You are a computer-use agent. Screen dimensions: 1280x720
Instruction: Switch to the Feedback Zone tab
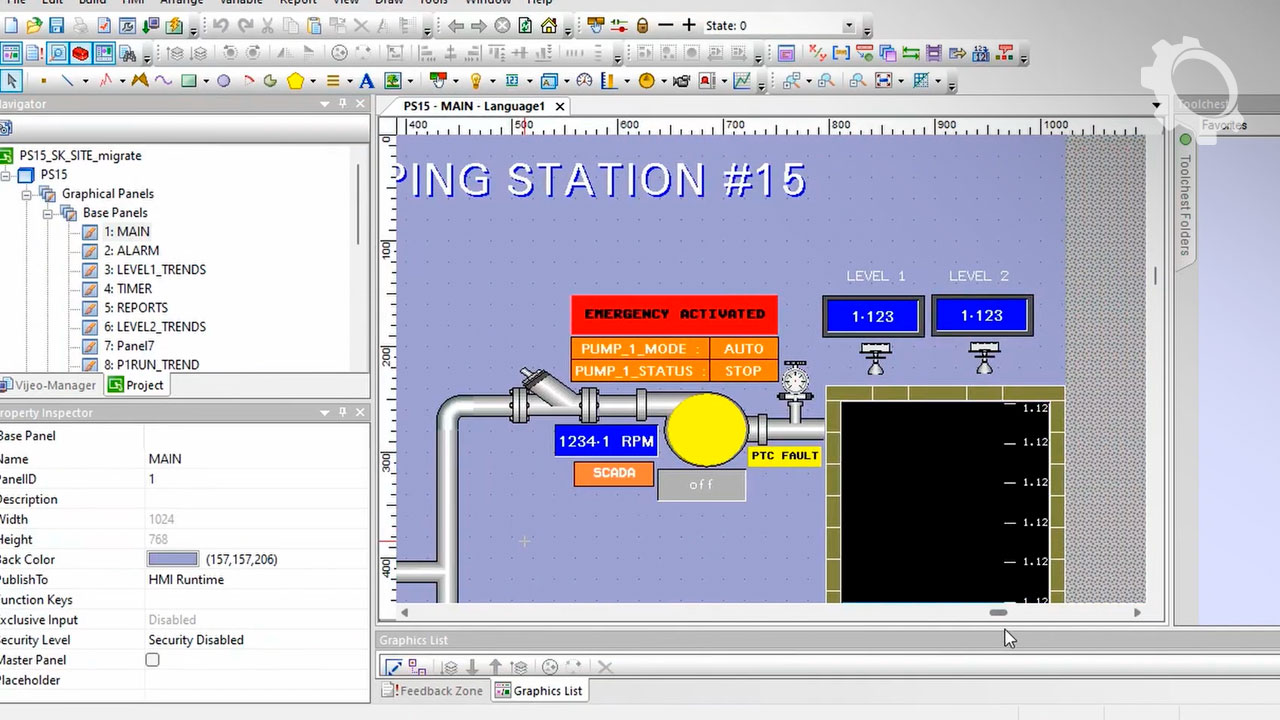(432, 690)
